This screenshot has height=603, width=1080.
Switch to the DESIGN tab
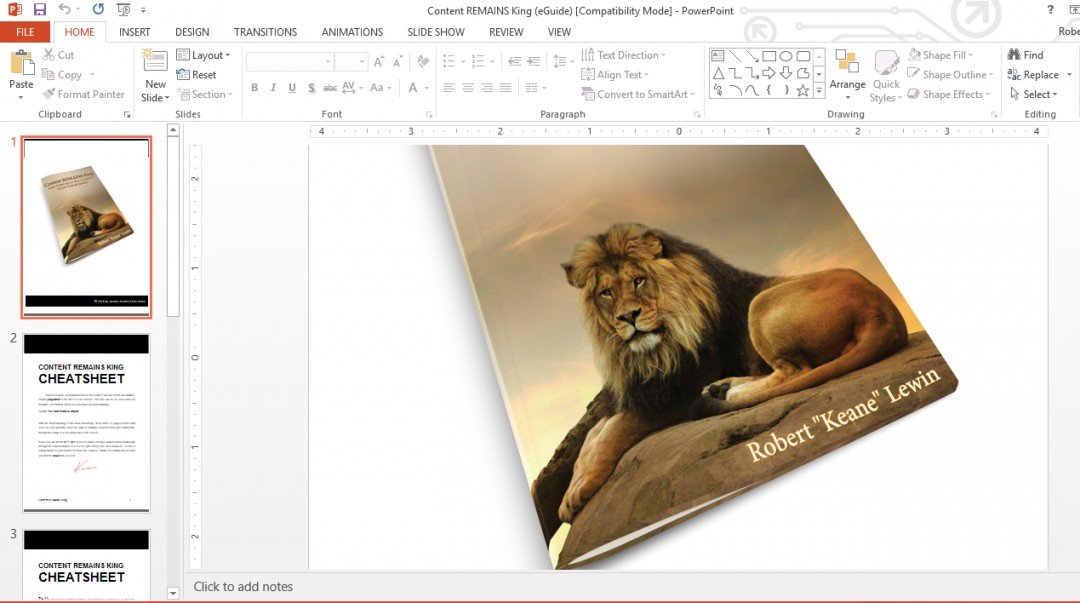click(x=192, y=32)
